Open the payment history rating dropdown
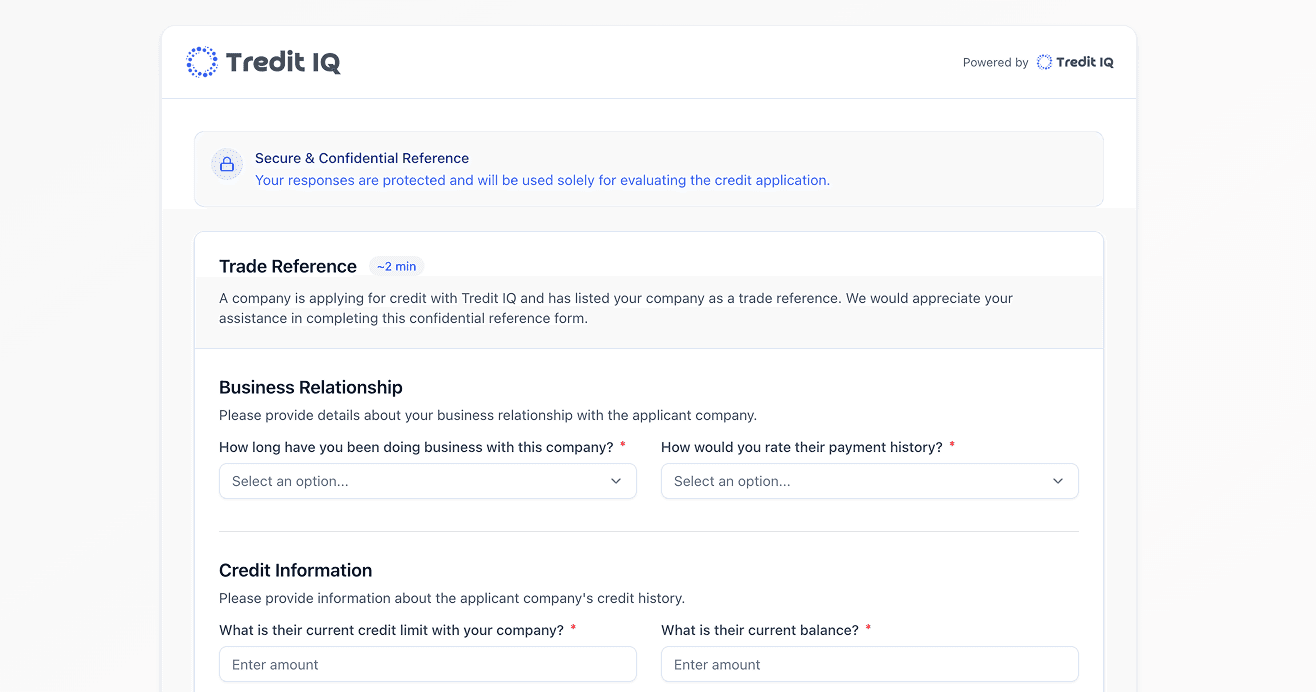 (x=869, y=481)
